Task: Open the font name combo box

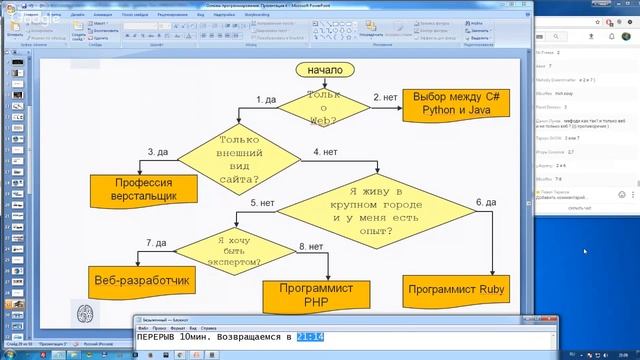Action: (x=140, y=26)
